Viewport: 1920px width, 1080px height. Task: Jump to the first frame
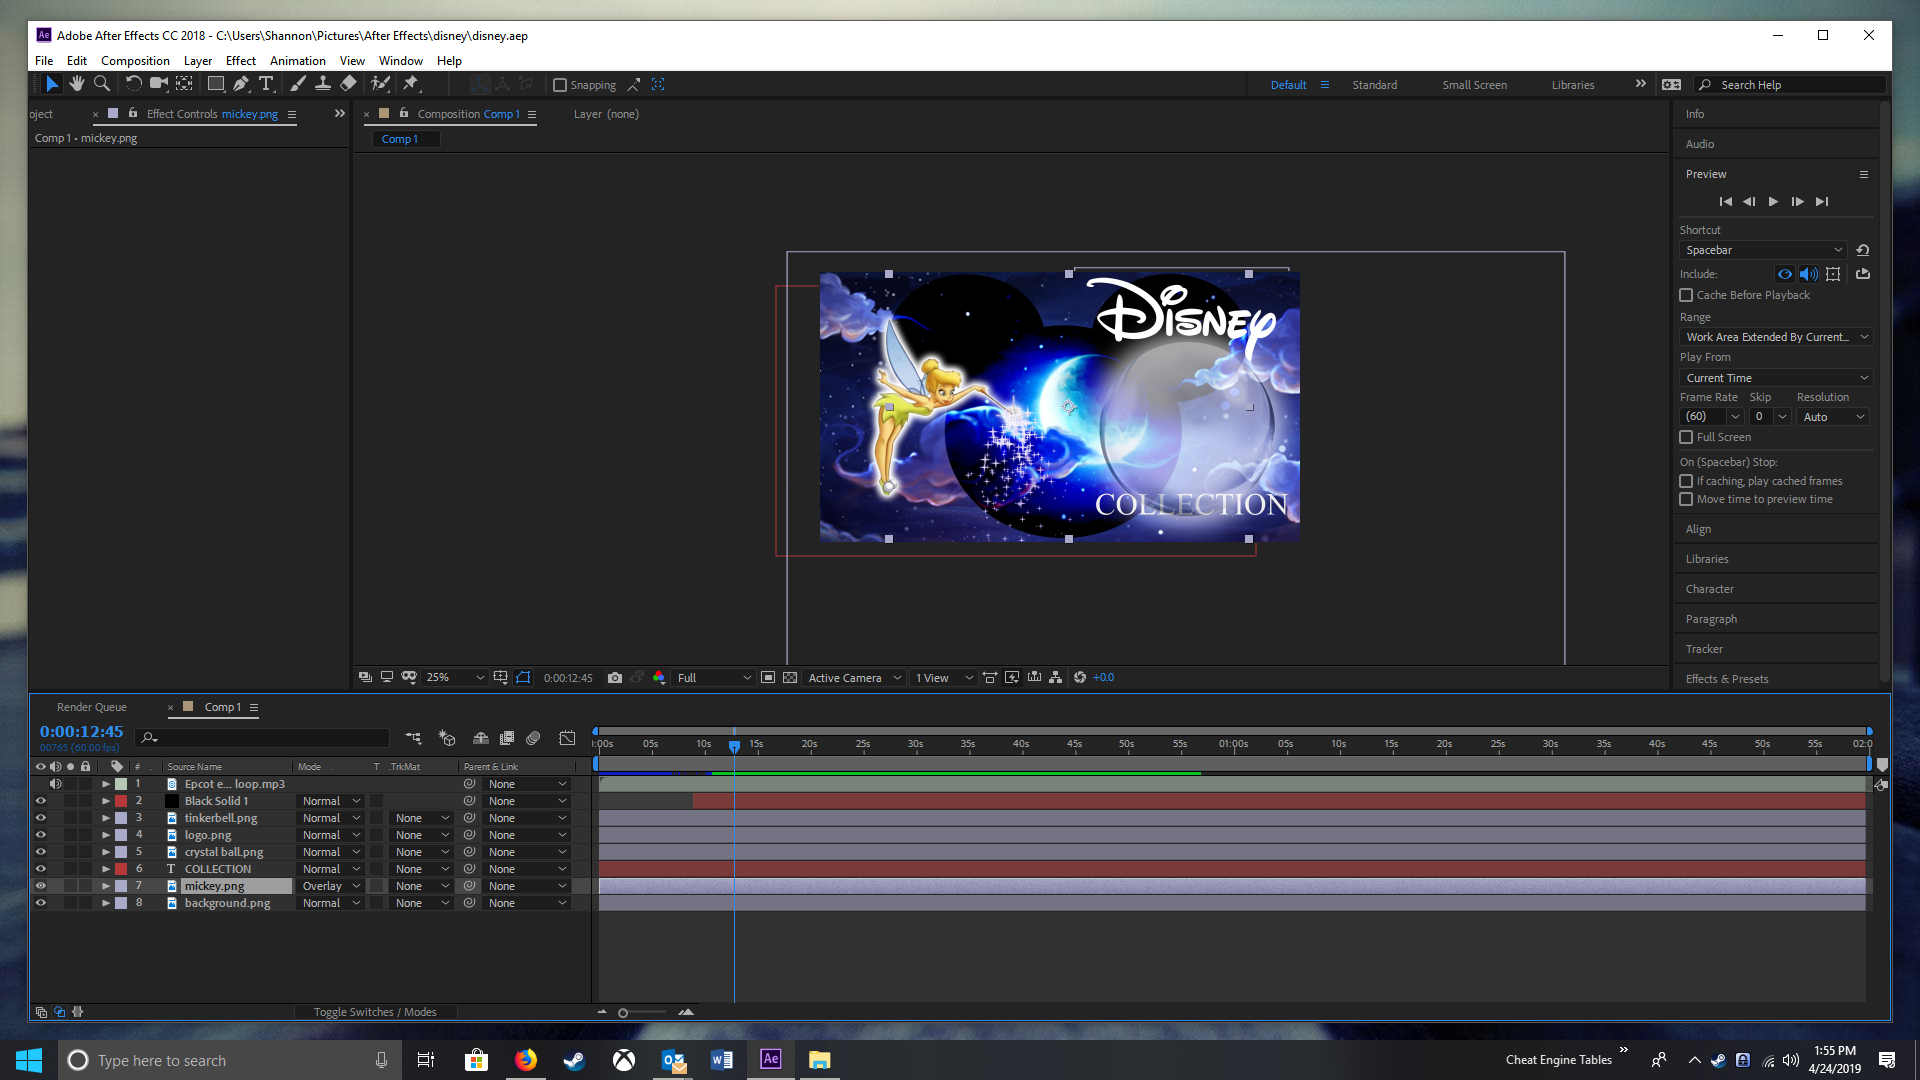(1725, 202)
